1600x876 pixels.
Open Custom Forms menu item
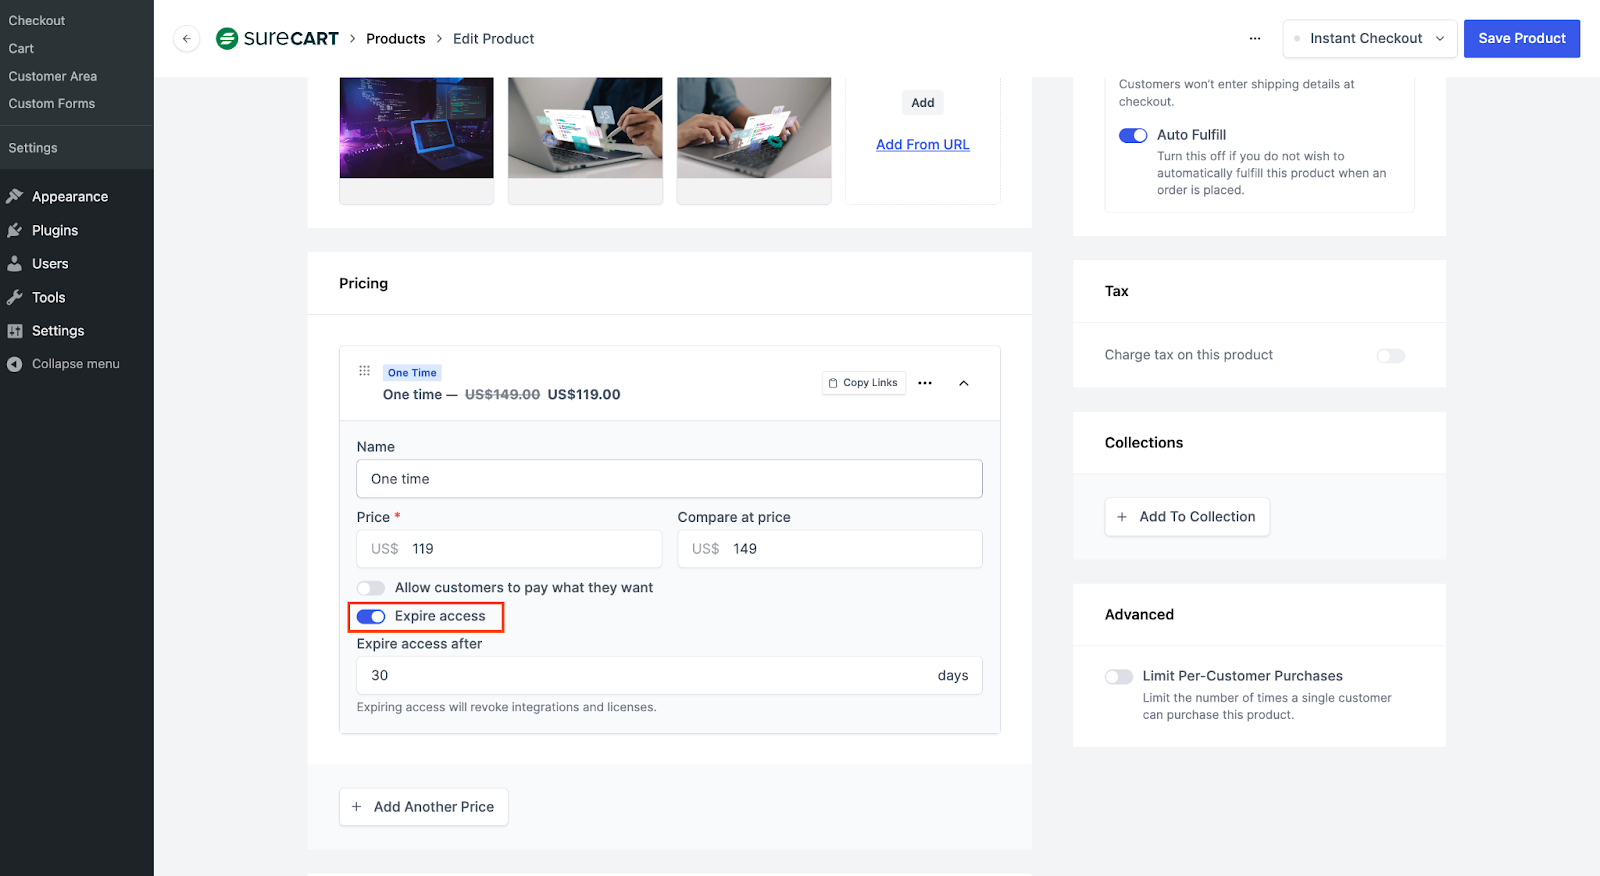(52, 103)
